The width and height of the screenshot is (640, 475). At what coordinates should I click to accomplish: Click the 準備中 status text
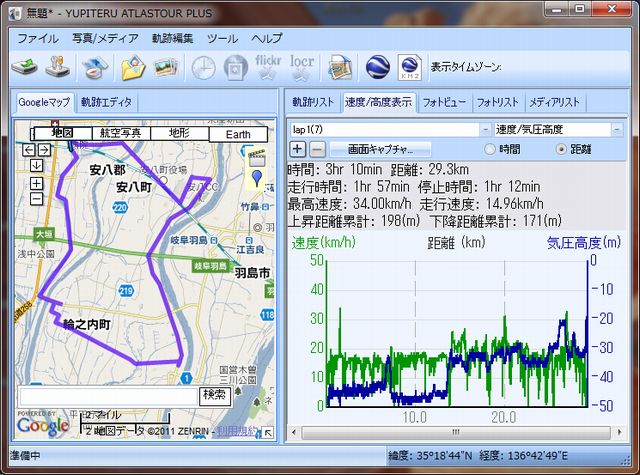tap(25, 455)
